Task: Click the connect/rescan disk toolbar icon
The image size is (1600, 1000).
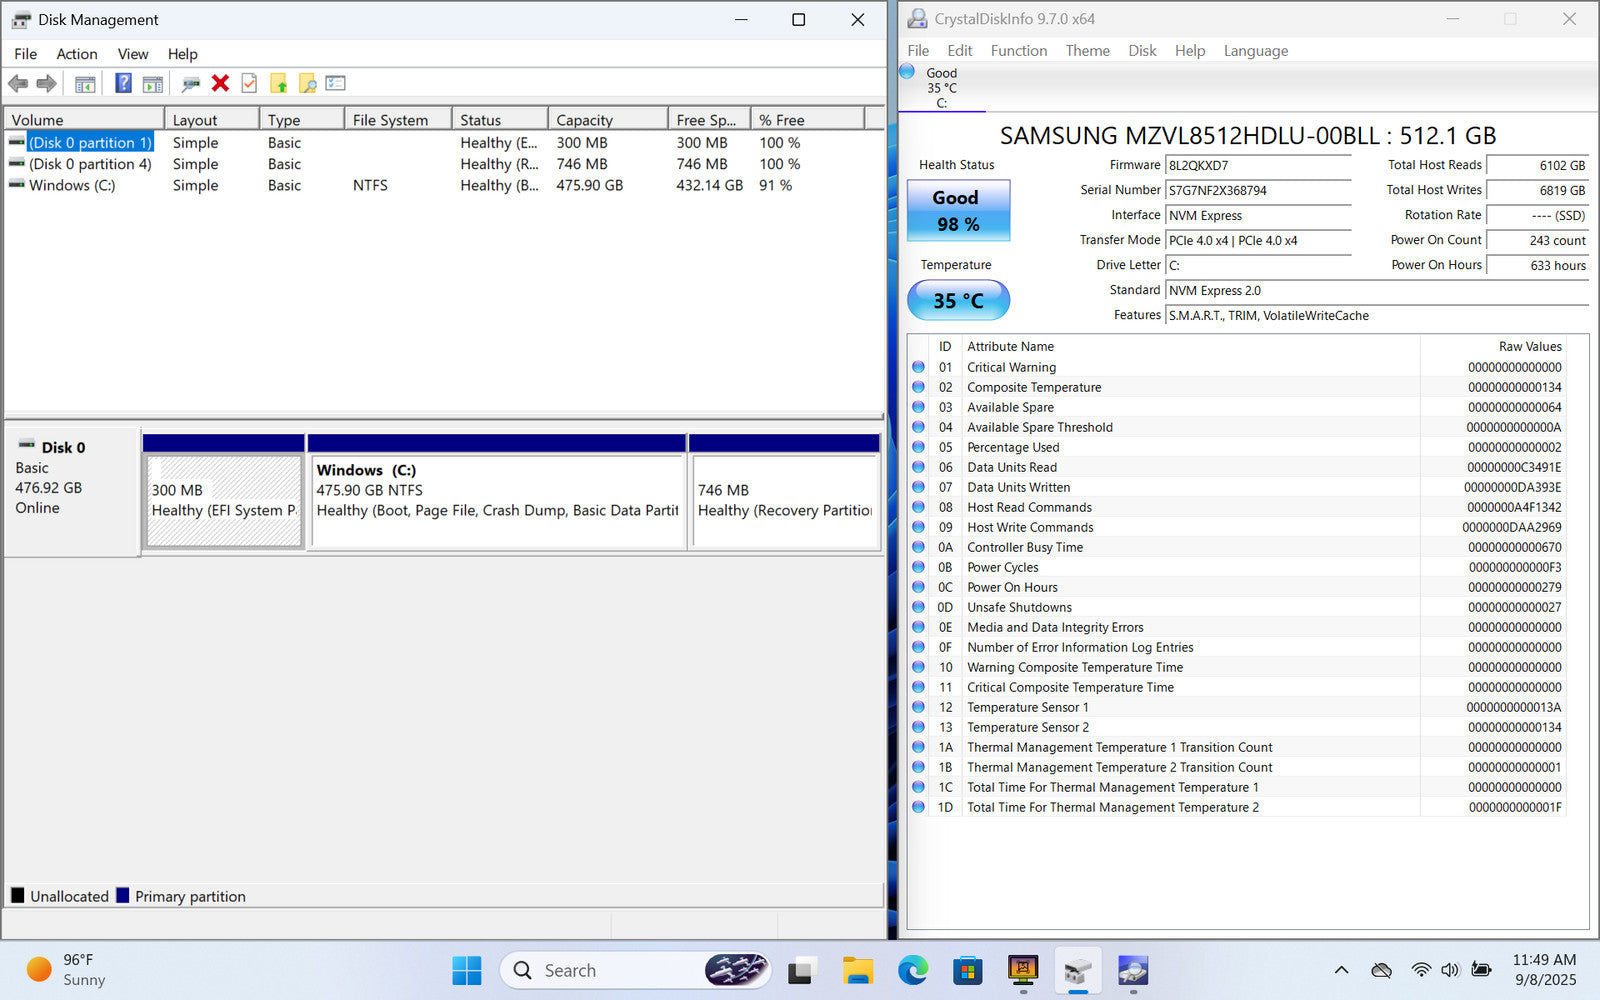Action: (x=191, y=84)
